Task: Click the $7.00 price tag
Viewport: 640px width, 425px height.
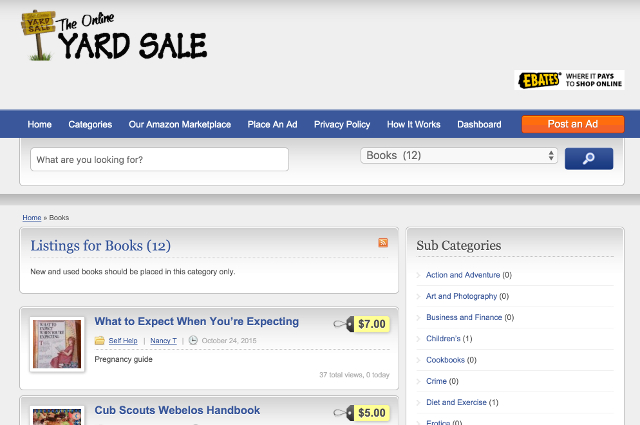Action: 362,324
